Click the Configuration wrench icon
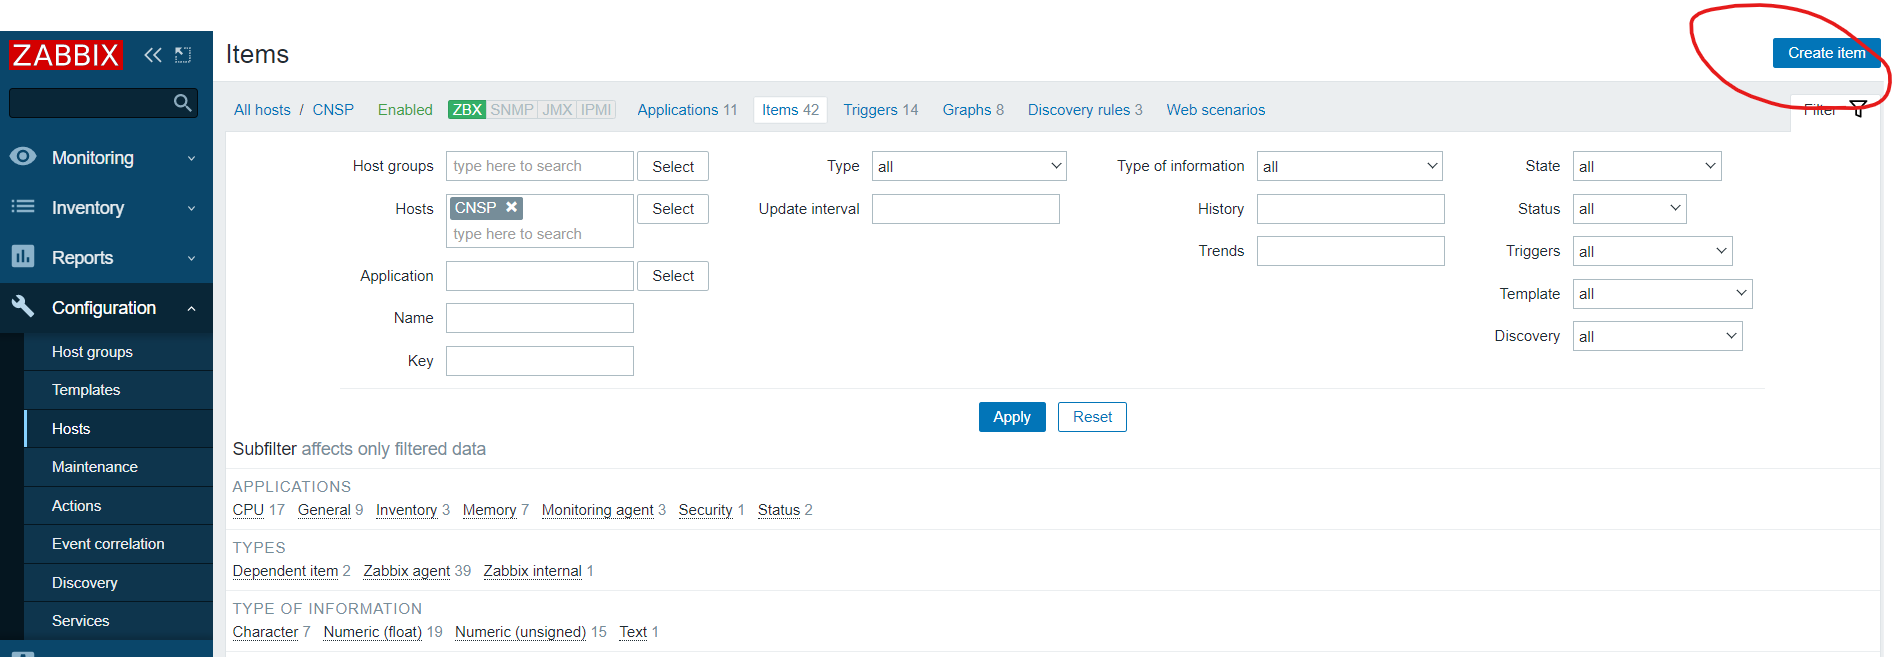Screen dimensions: 1893x657 point(23,306)
